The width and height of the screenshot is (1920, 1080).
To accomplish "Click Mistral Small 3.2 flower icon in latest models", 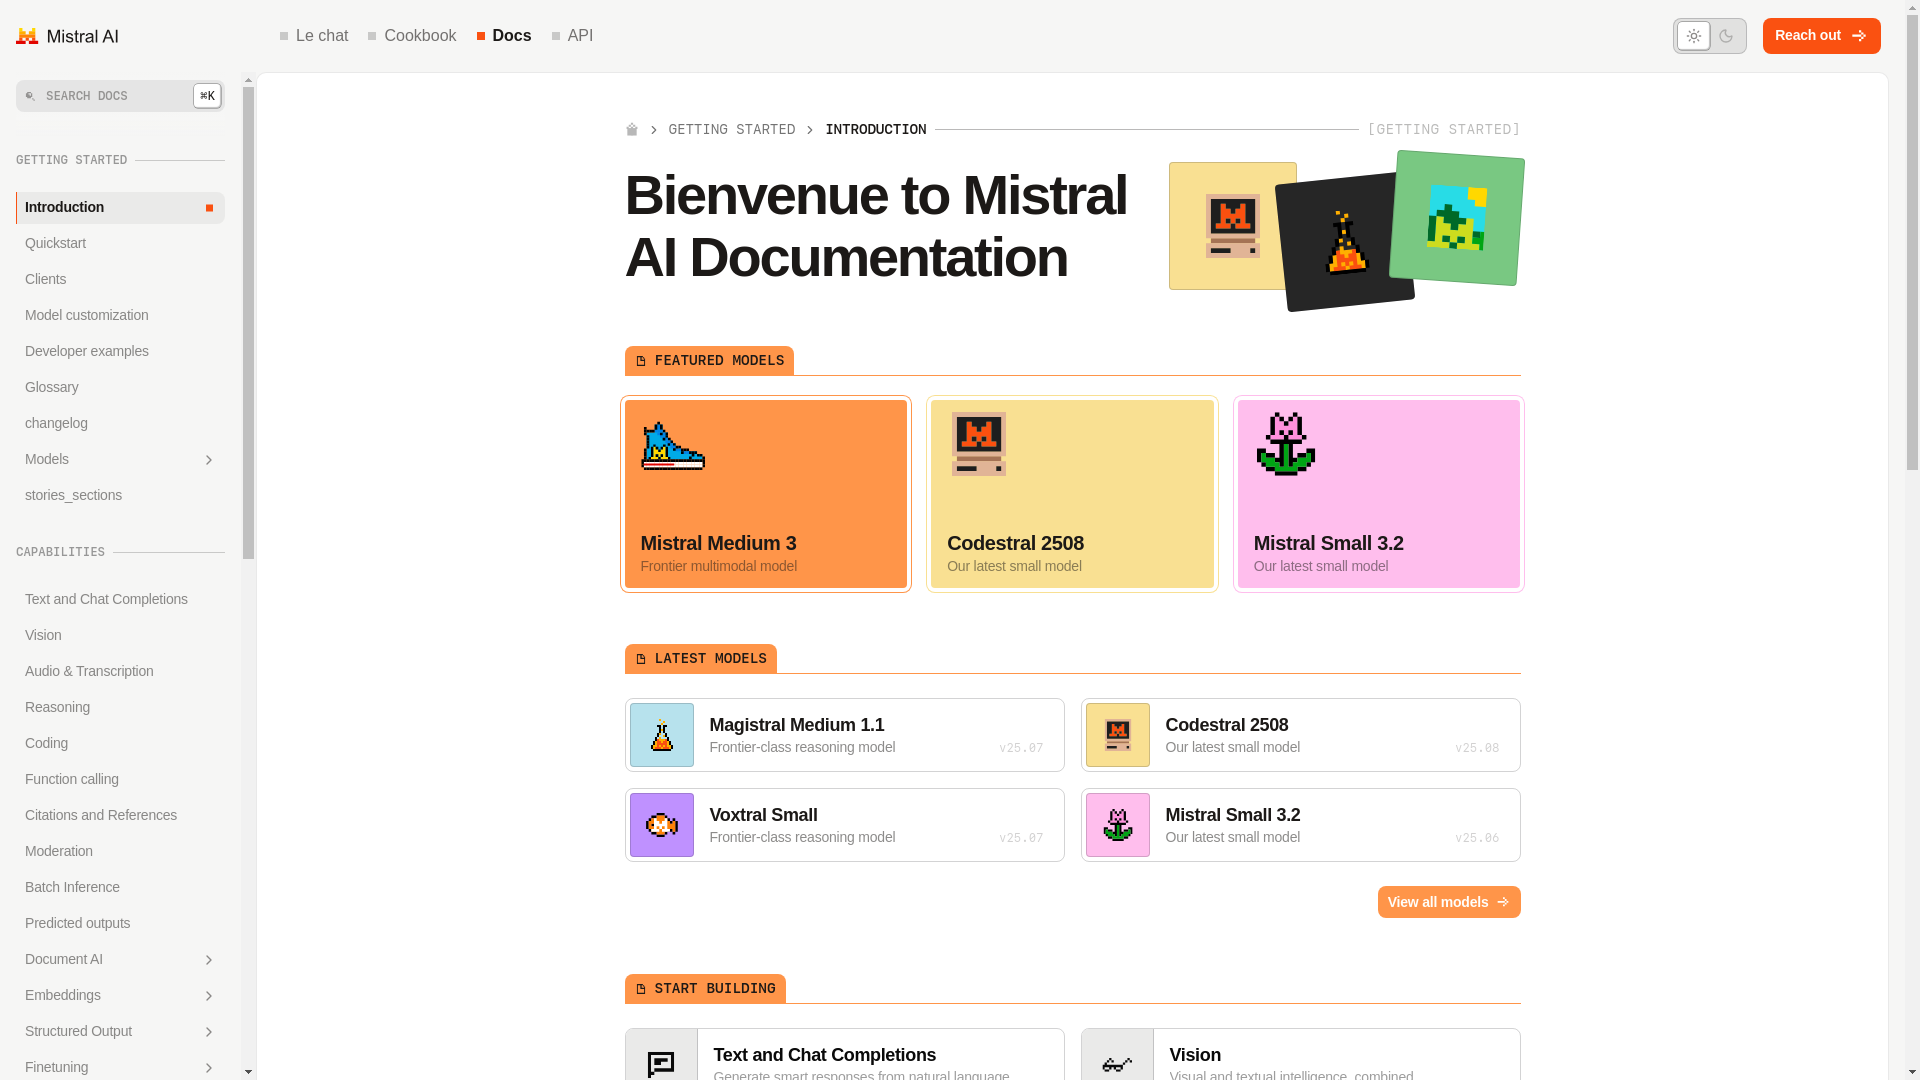I will pyautogui.click(x=1117, y=825).
